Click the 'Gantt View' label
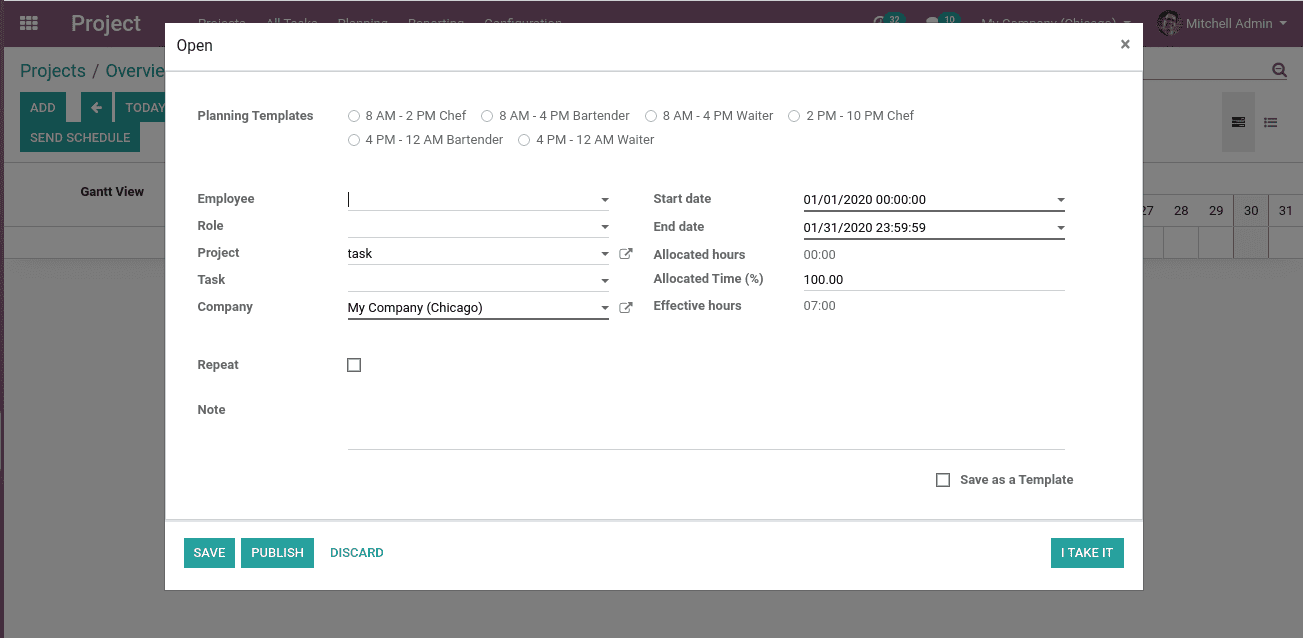 (112, 192)
